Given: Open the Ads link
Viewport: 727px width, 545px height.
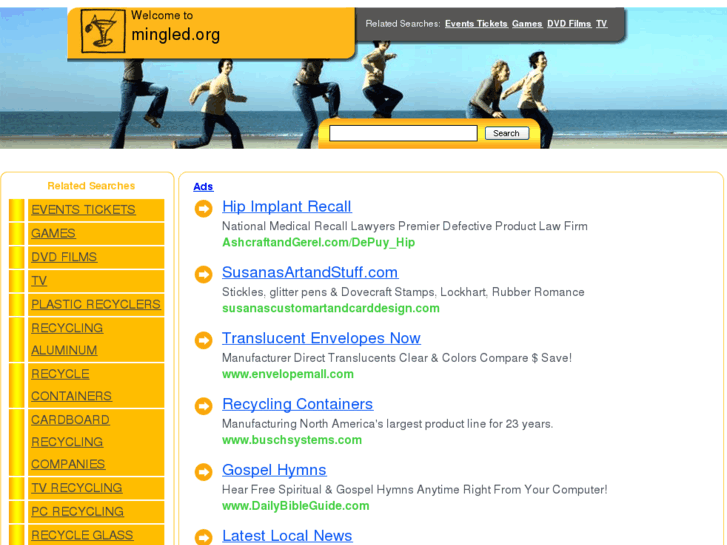Looking at the screenshot, I should [x=203, y=186].
